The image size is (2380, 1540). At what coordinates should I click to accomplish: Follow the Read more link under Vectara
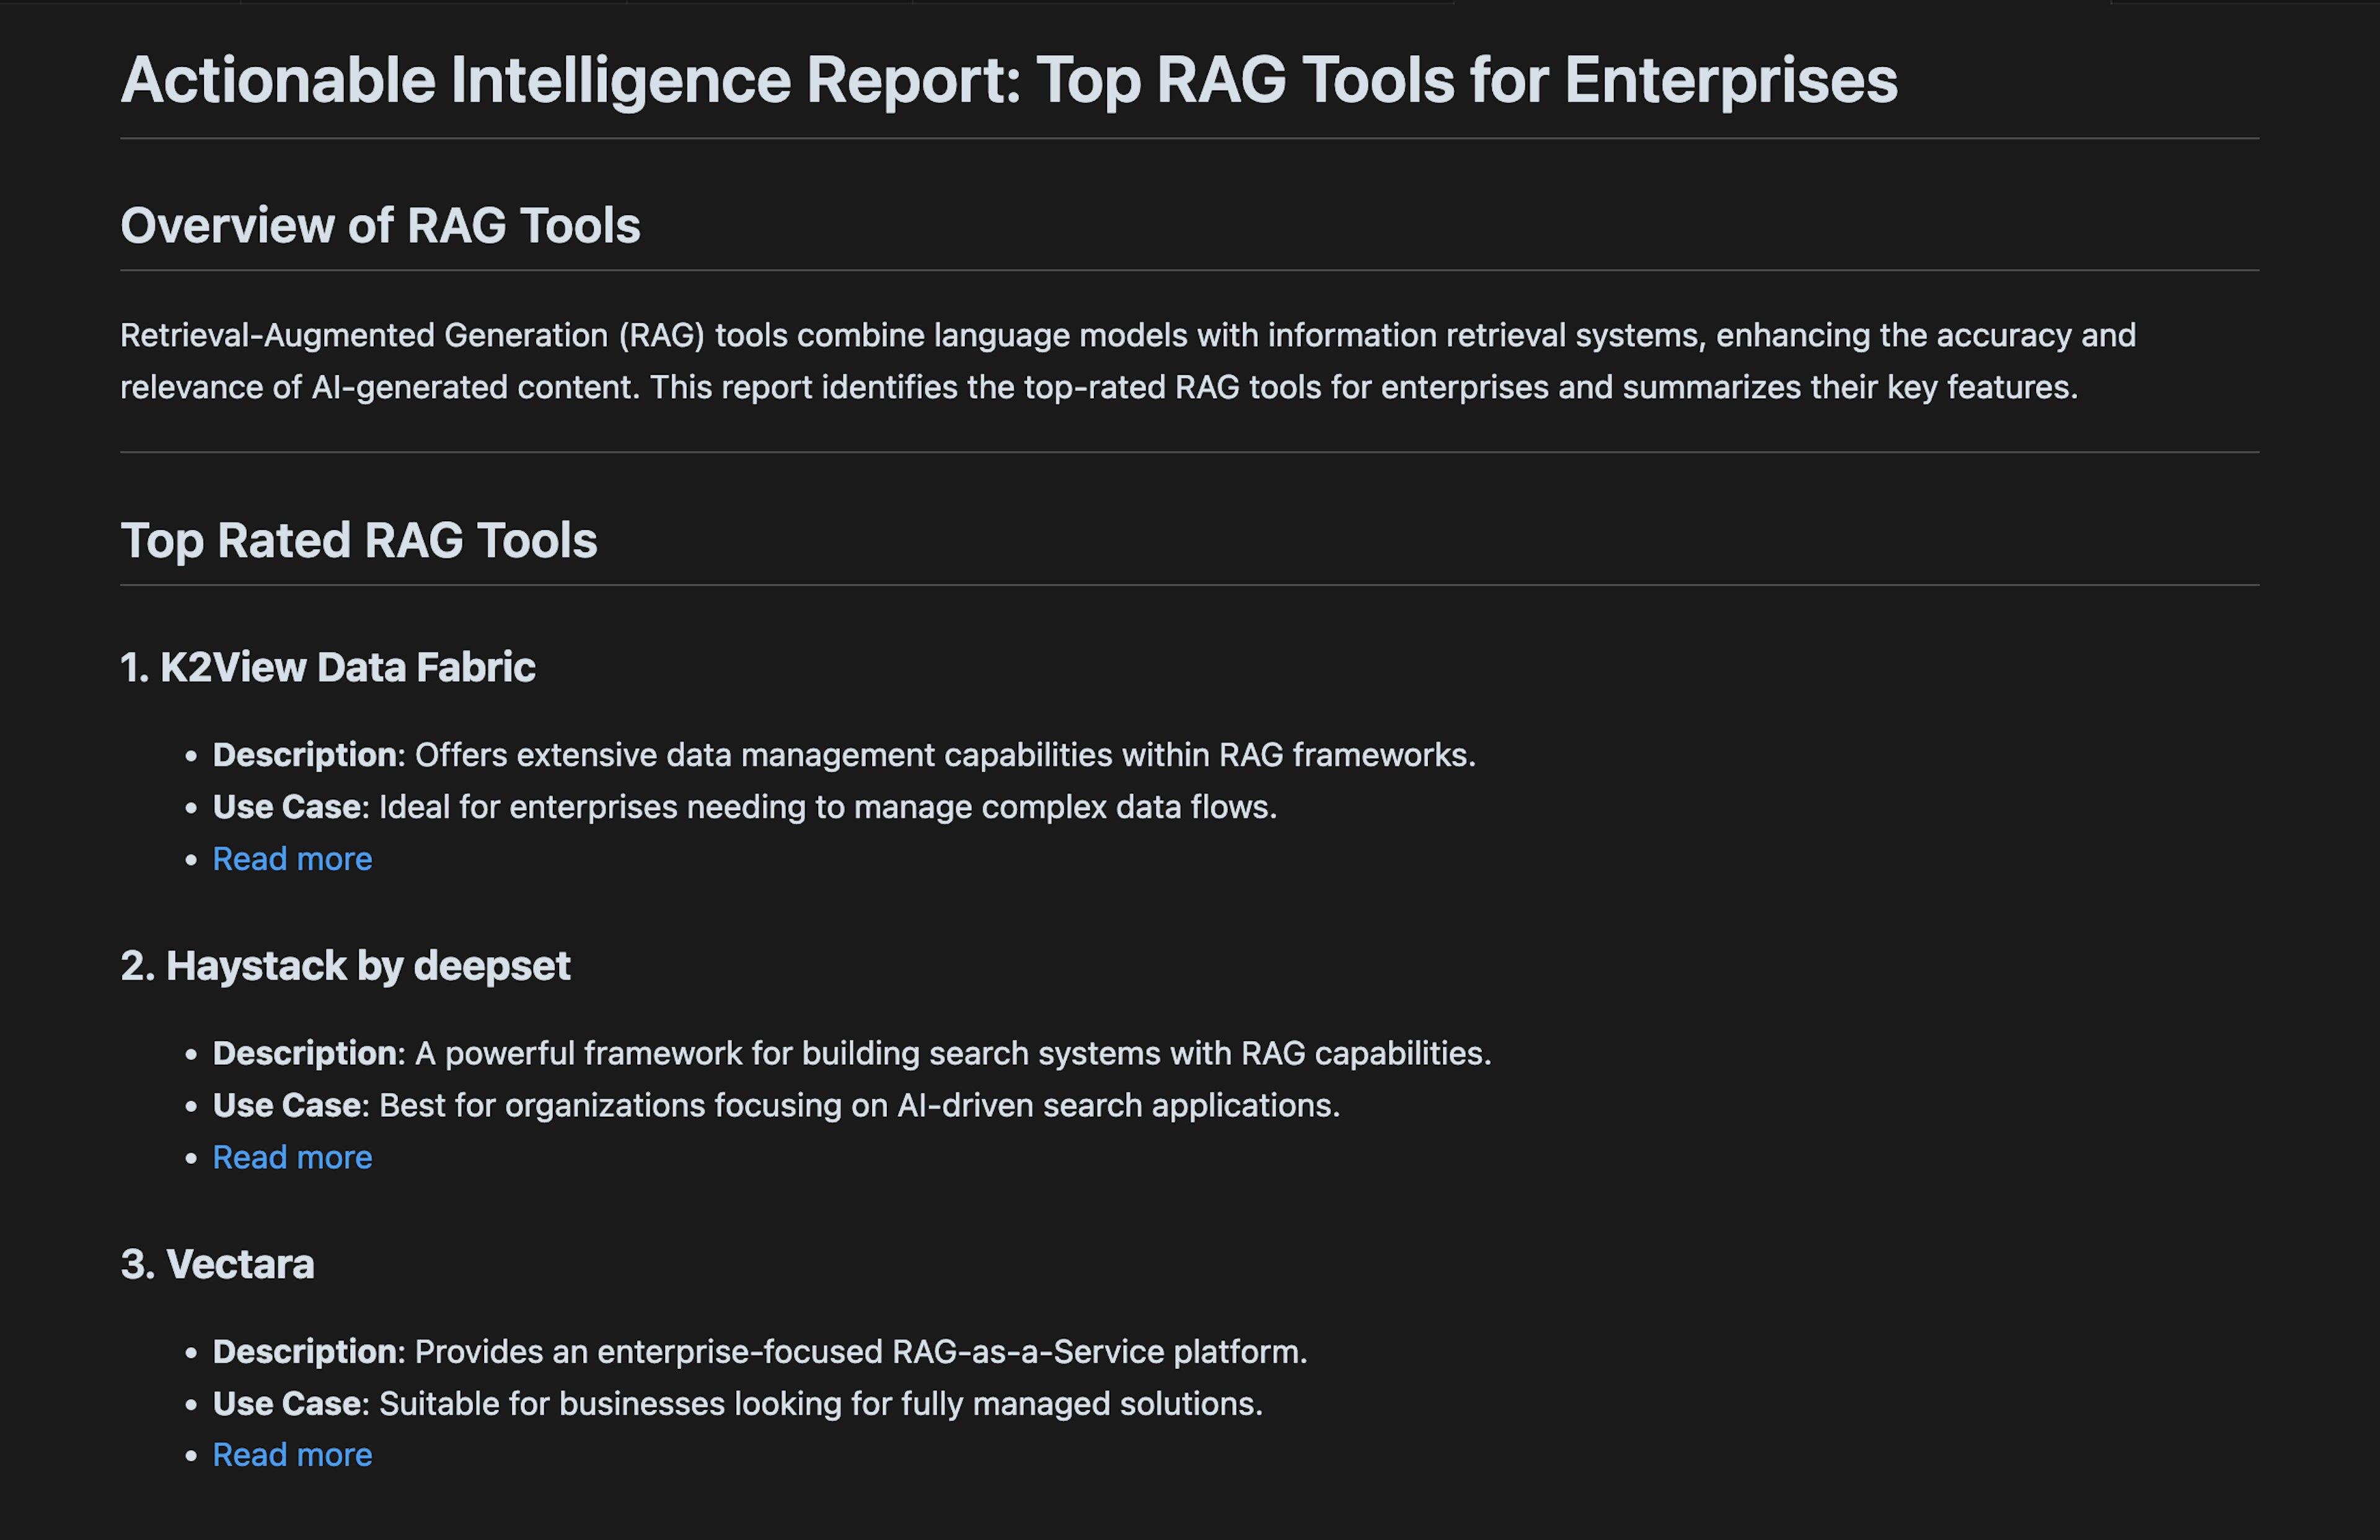tap(292, 1455)
